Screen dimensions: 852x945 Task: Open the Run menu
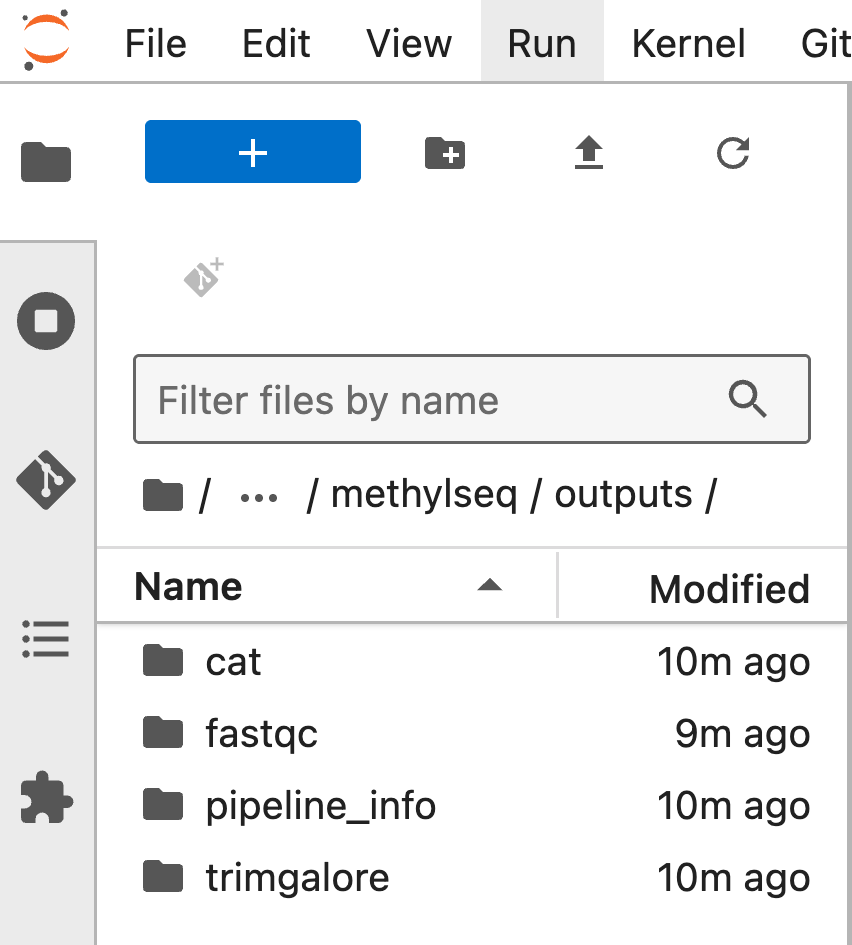tap(542, 43)
